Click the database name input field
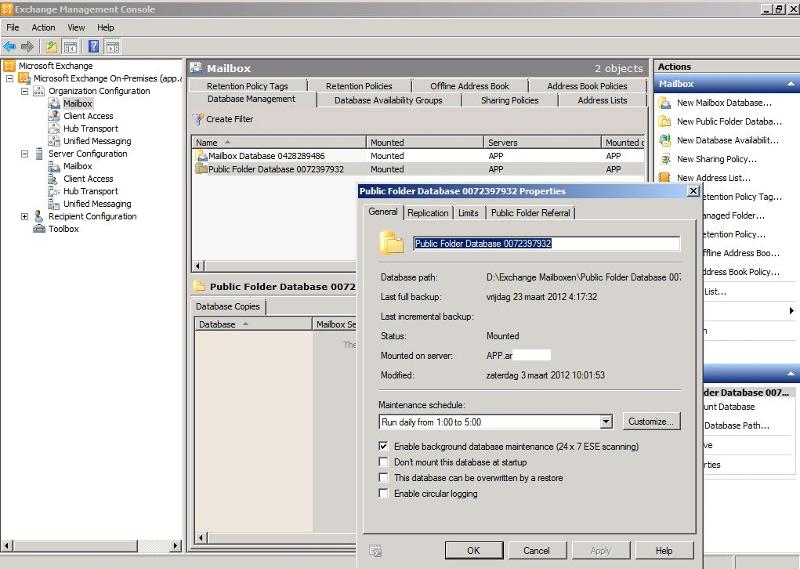This screenshot has height=569, width=800. pos(546,243)
